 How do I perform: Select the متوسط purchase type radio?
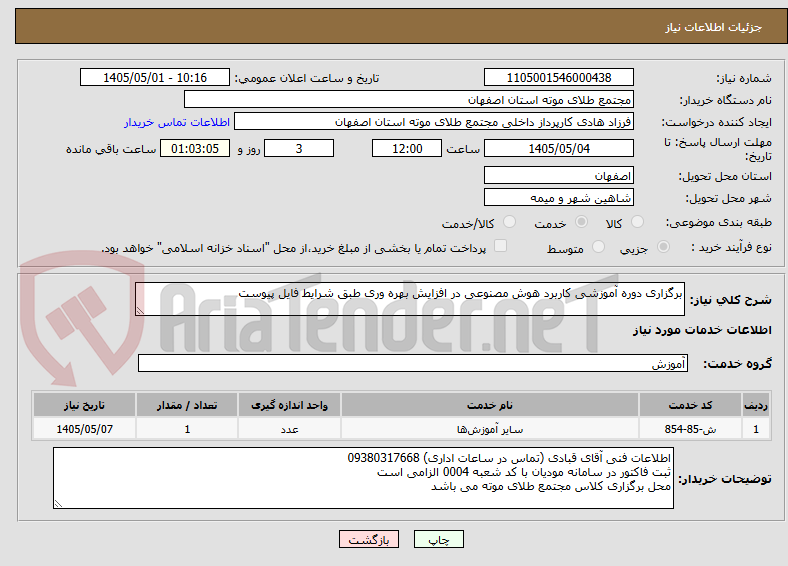pos(598,246)
